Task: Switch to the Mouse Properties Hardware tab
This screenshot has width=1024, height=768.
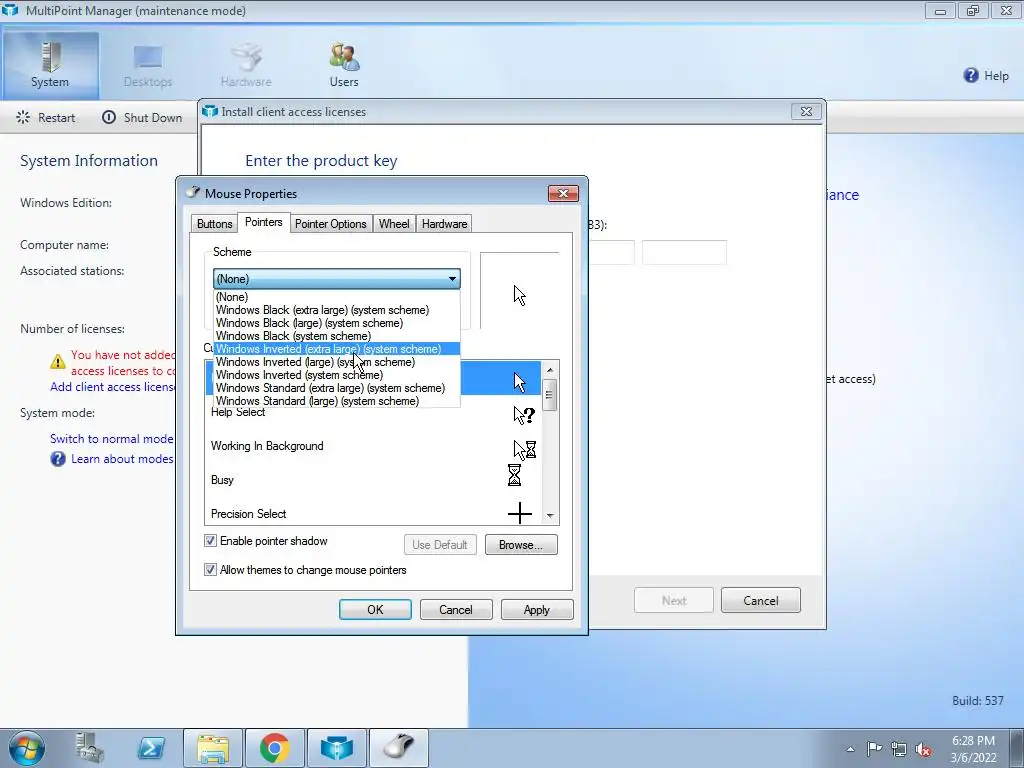Action: pyautogui.click(x=444, y=224)
